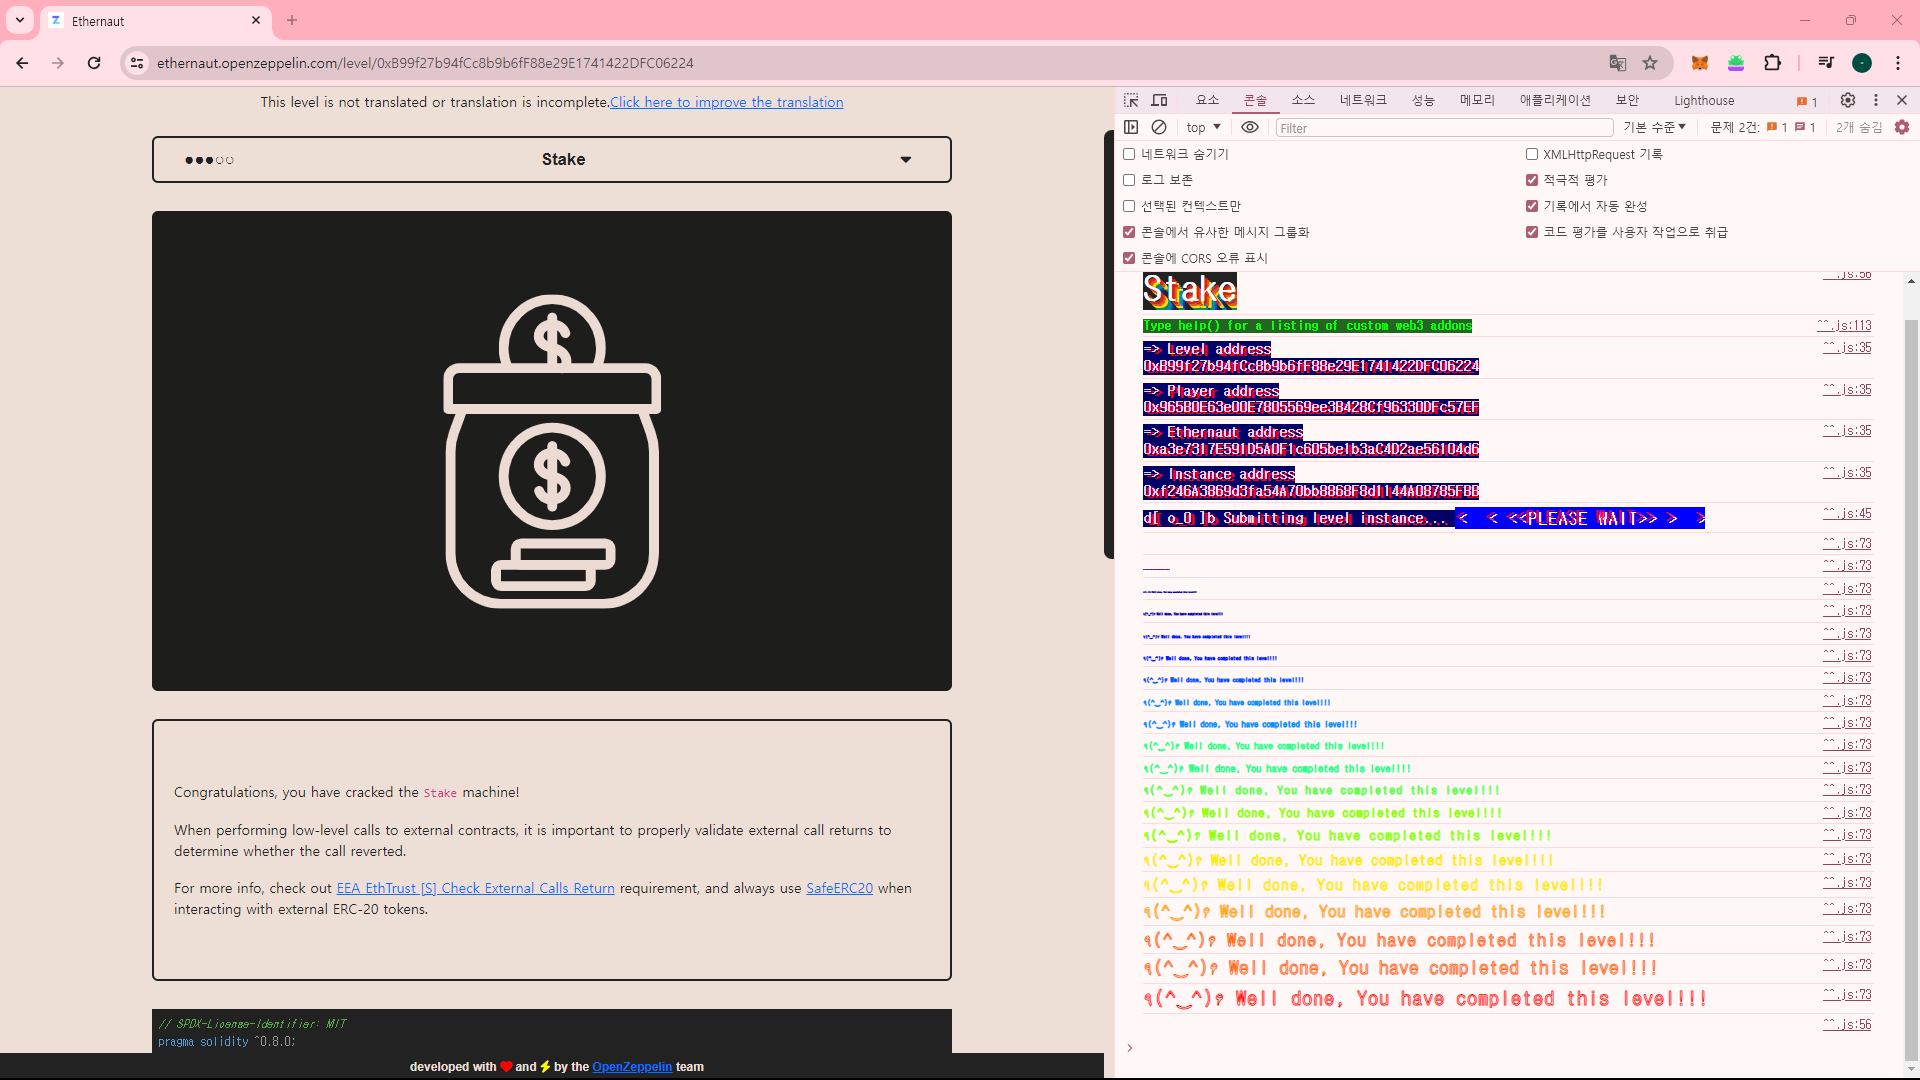The height and width of the screenshot is (1080, 1920).
Task: Open the 소스 tab
Action: (1303, 100)
